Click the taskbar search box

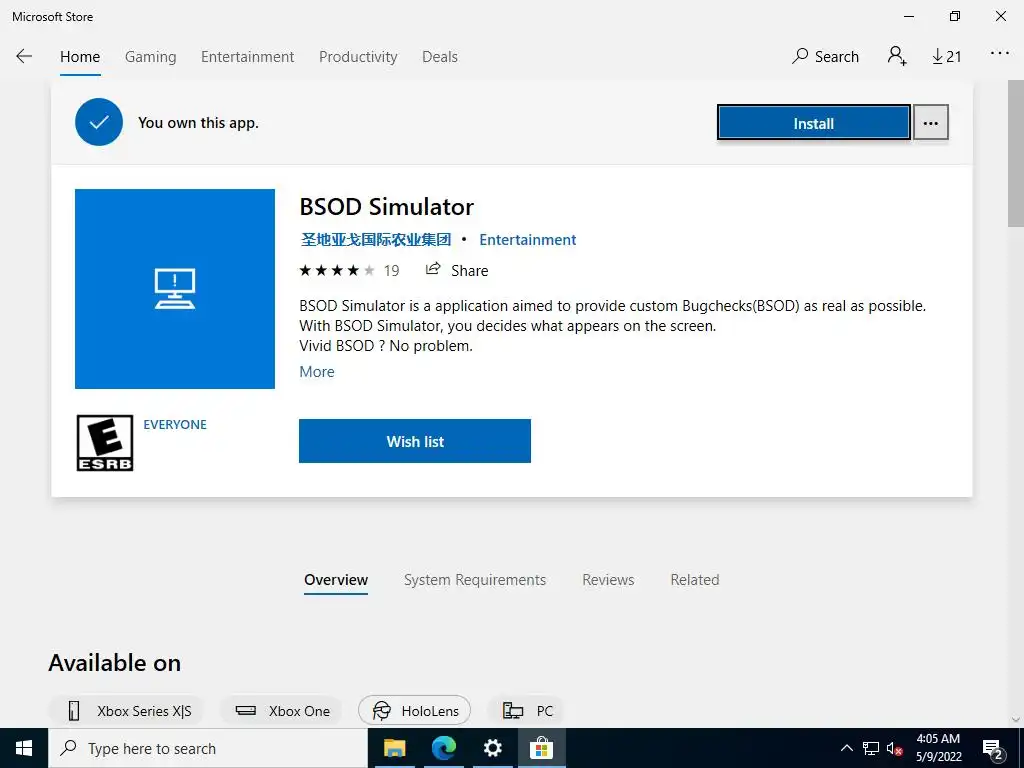[208, 748]
